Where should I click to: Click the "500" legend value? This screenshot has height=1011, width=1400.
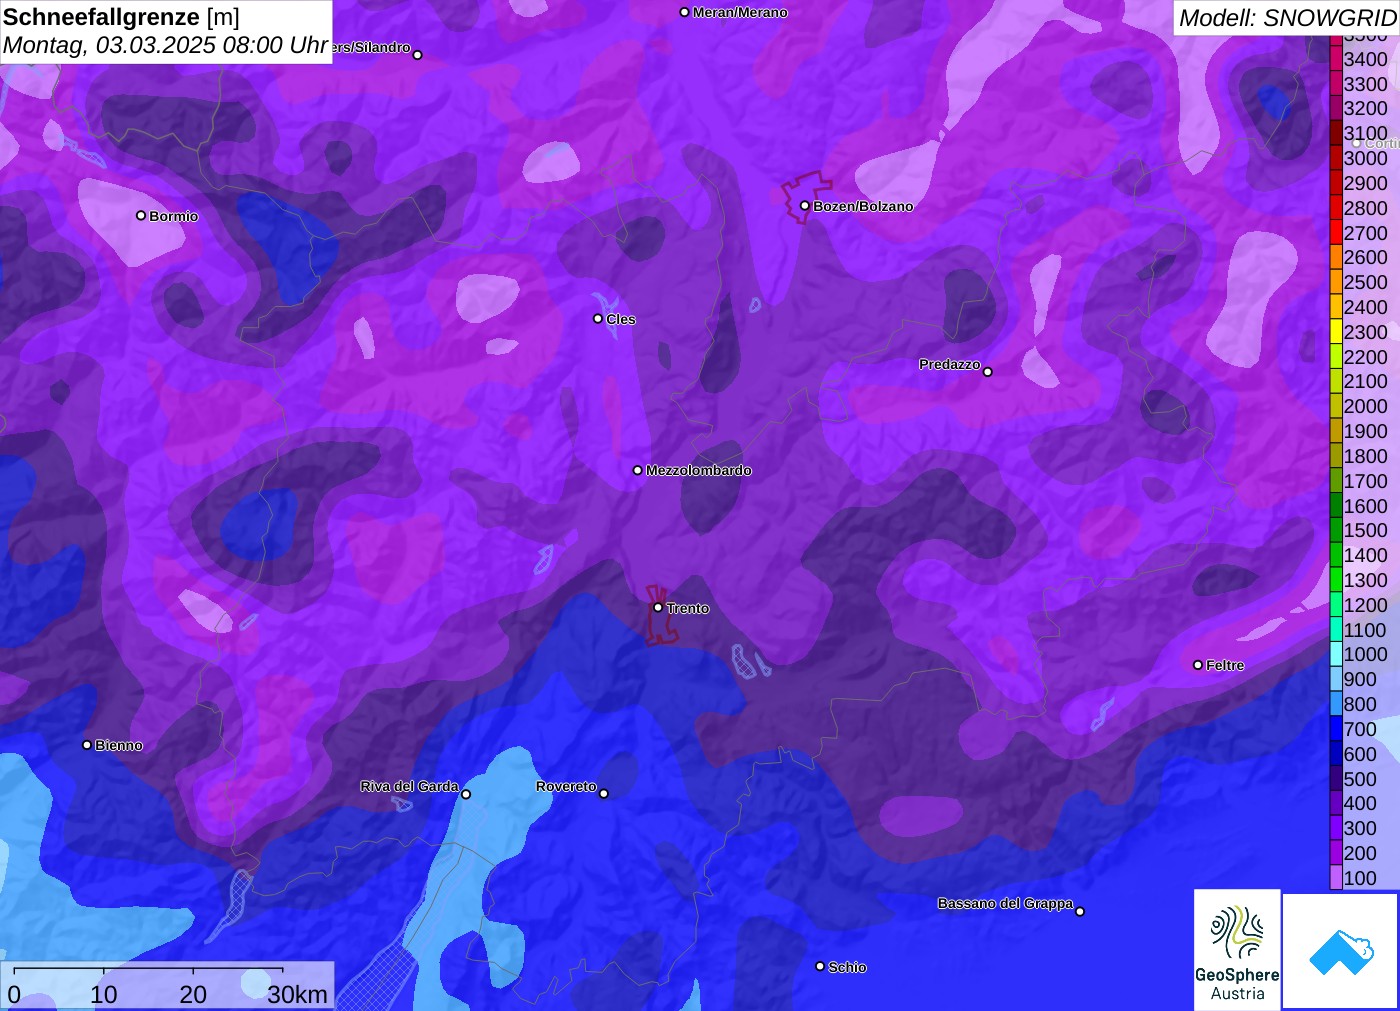click(1360, 779)
